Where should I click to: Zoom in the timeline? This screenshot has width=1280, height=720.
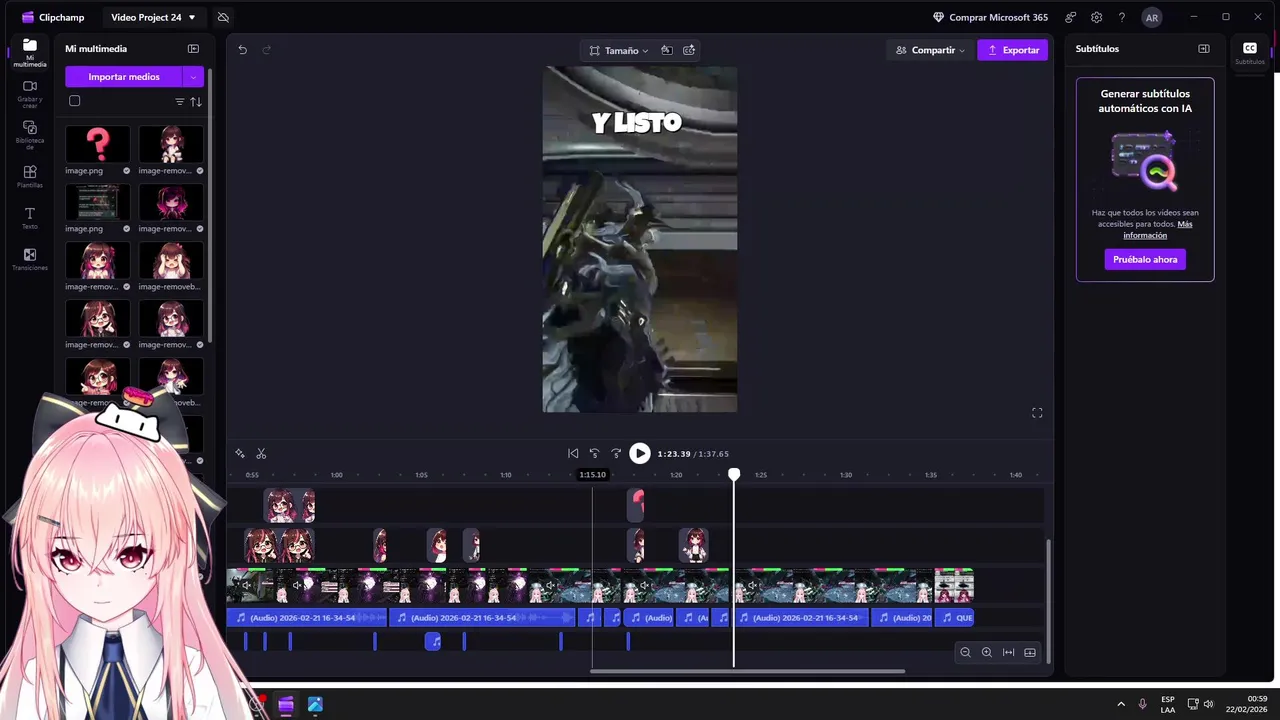pyautogui.click(x=987, y=652)
